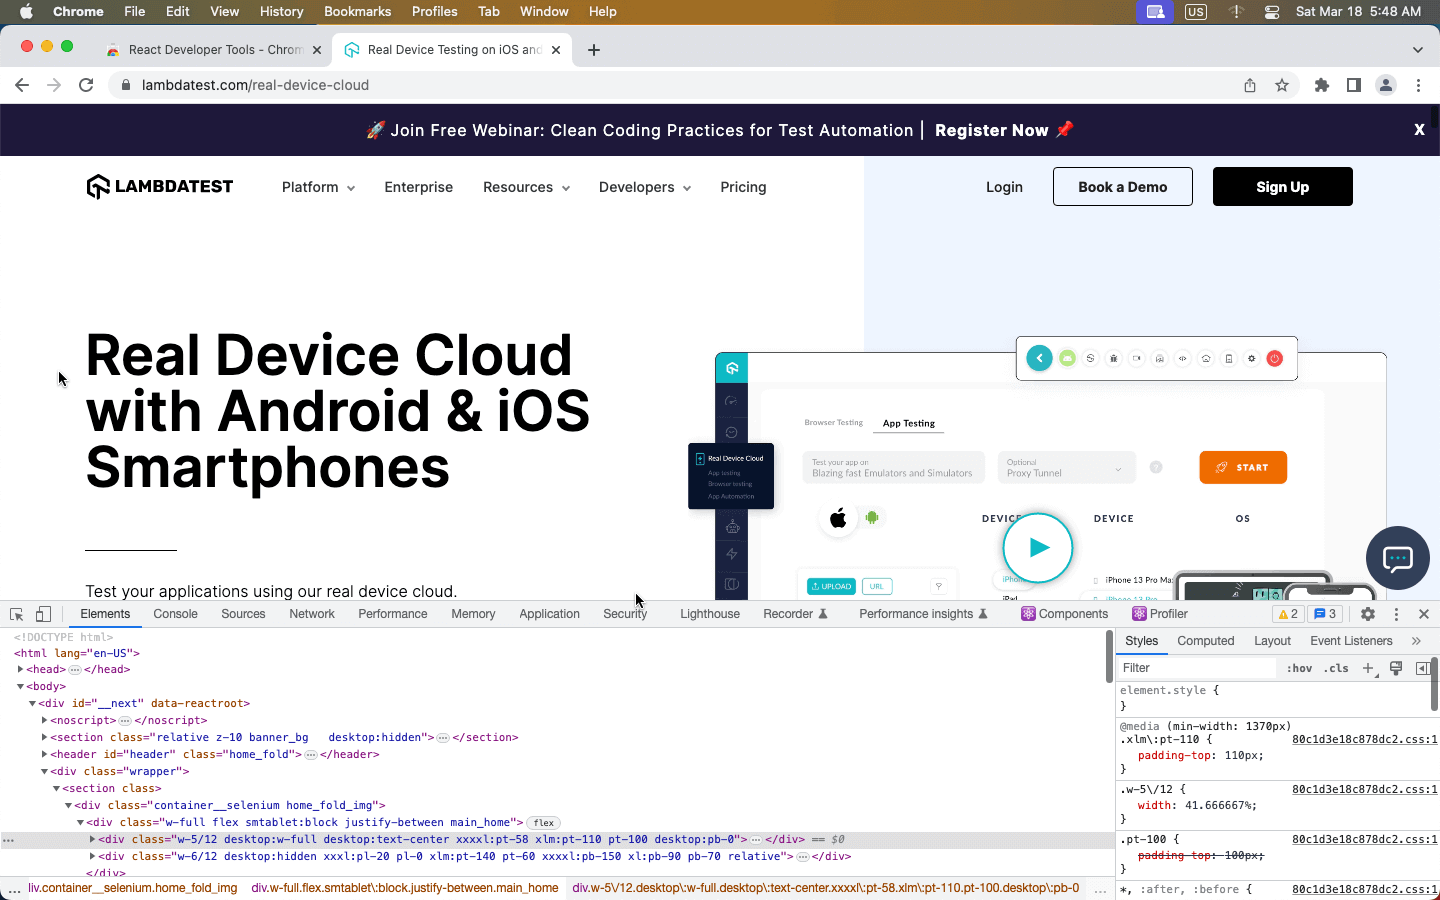The image size is (1440, 900).
Task: Open a new browser tab
Action: (x=594, y=50)
